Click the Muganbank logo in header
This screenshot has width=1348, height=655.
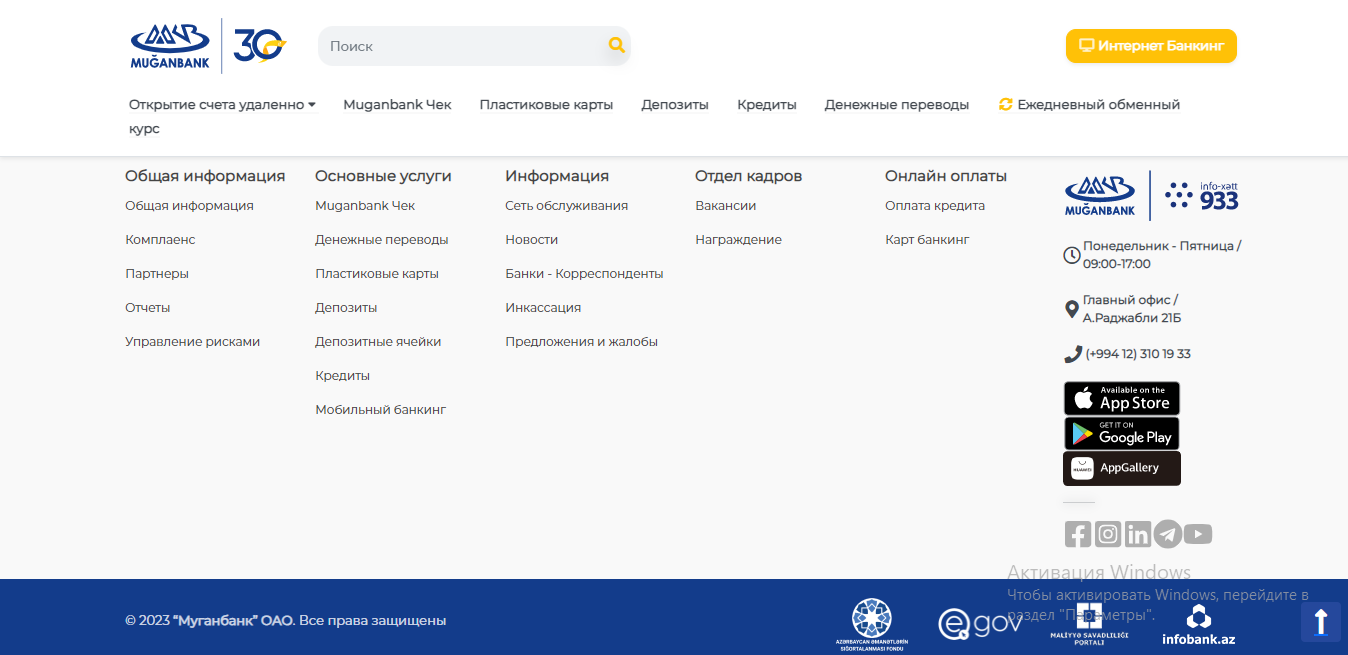click(x=170, y=46)
